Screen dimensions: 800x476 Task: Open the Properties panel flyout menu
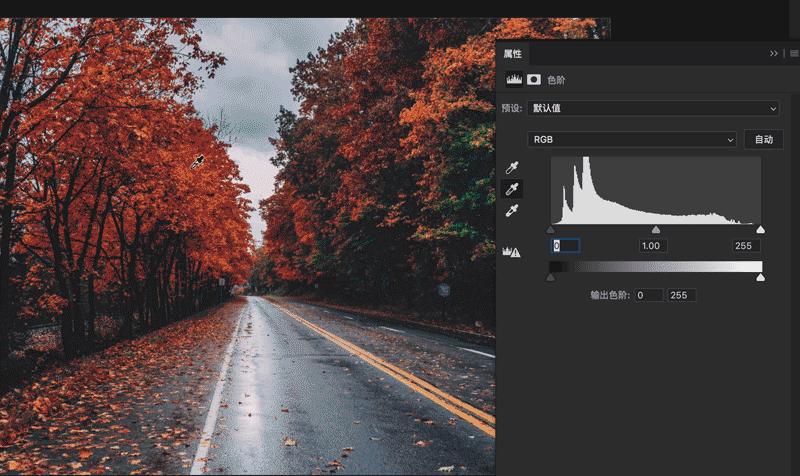coord(792,53)
